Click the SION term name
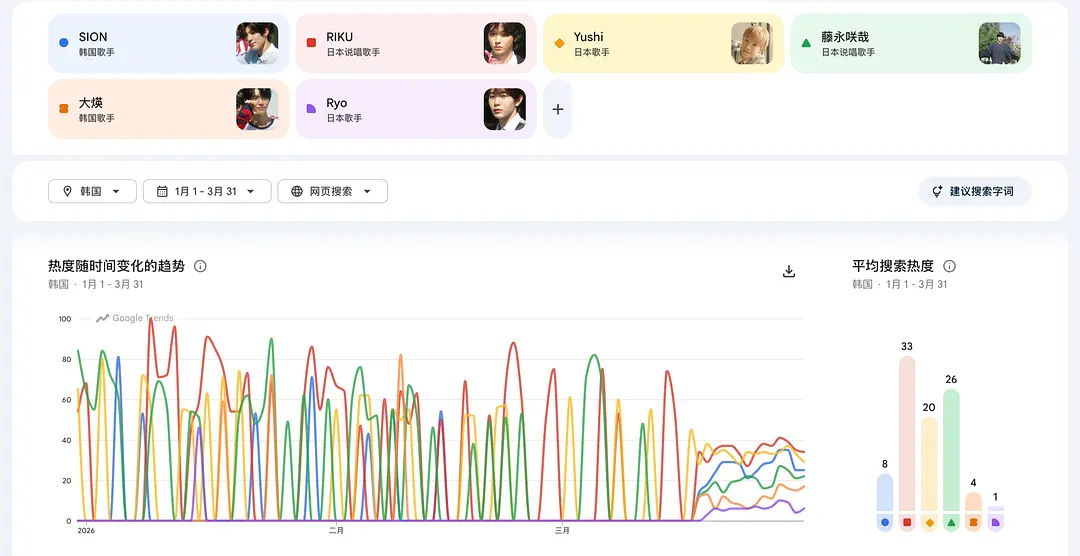 93,37
